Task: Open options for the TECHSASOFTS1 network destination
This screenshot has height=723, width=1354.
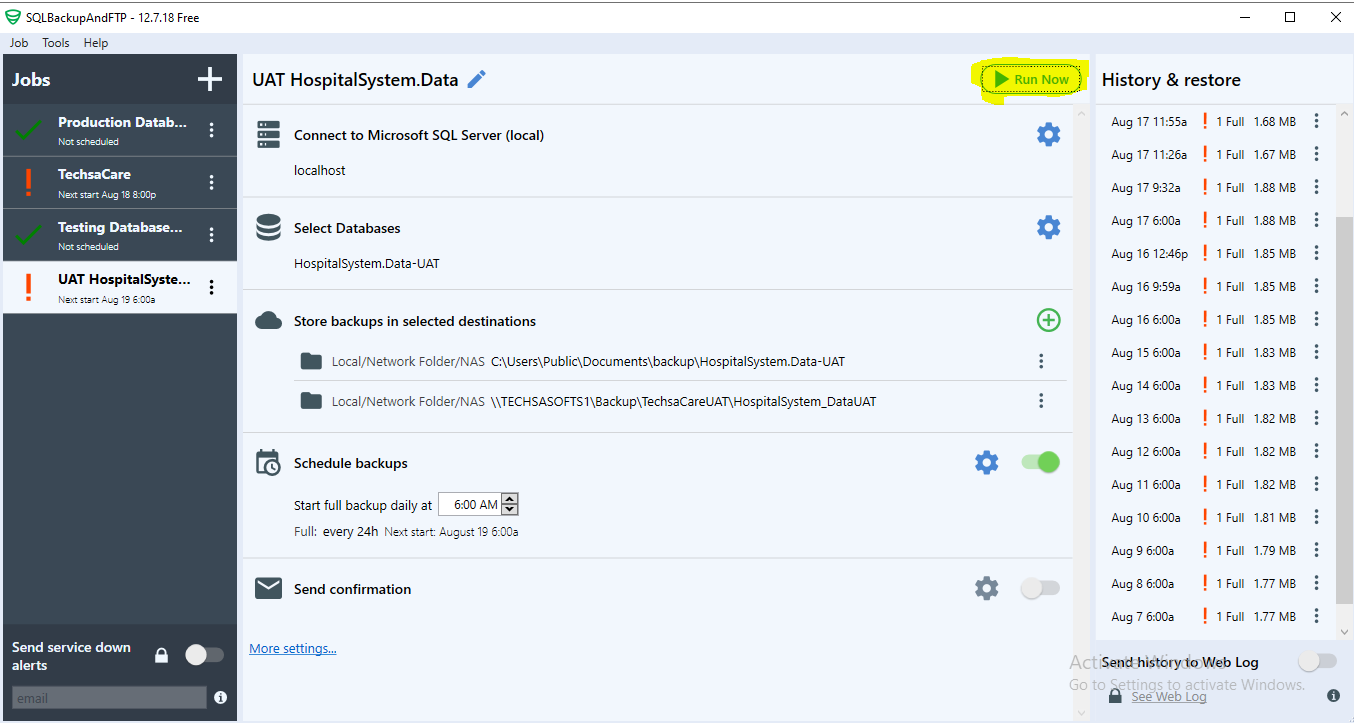Action: [x=1041, y=401]
